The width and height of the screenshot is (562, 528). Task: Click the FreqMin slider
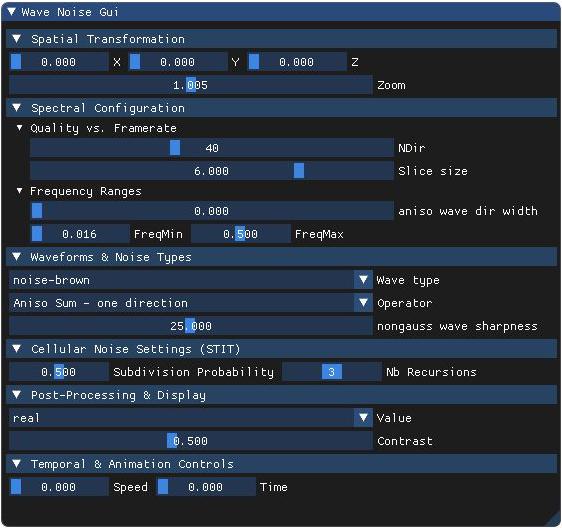[x=80, y=234]
